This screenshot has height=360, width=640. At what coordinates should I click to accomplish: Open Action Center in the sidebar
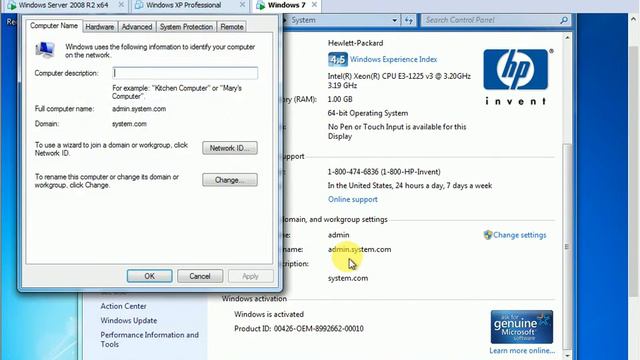[x=123, y=306]
